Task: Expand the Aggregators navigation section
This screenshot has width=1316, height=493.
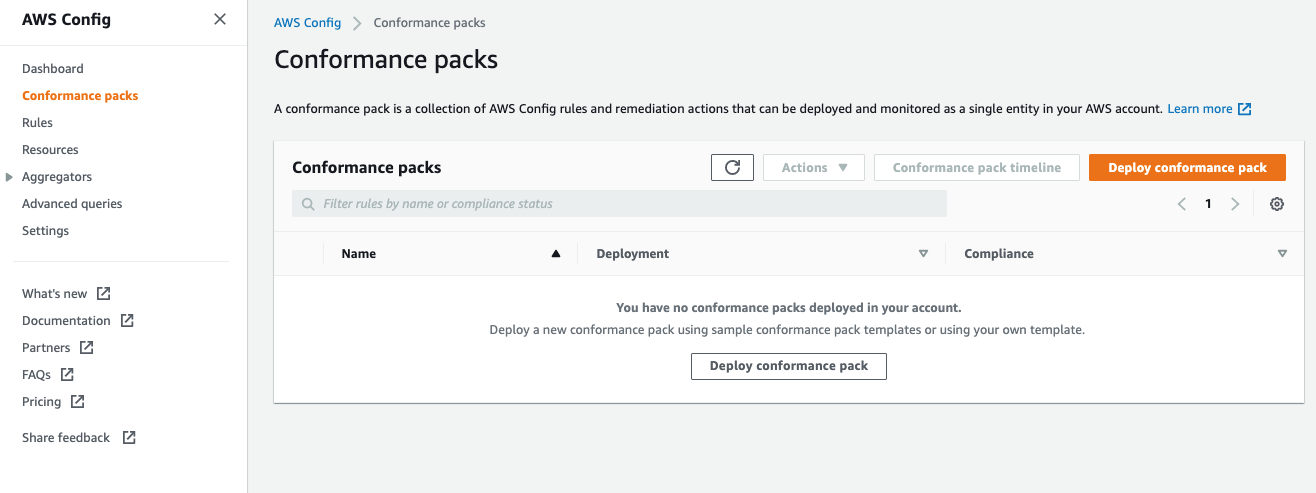Action: [x=10, y=177]
